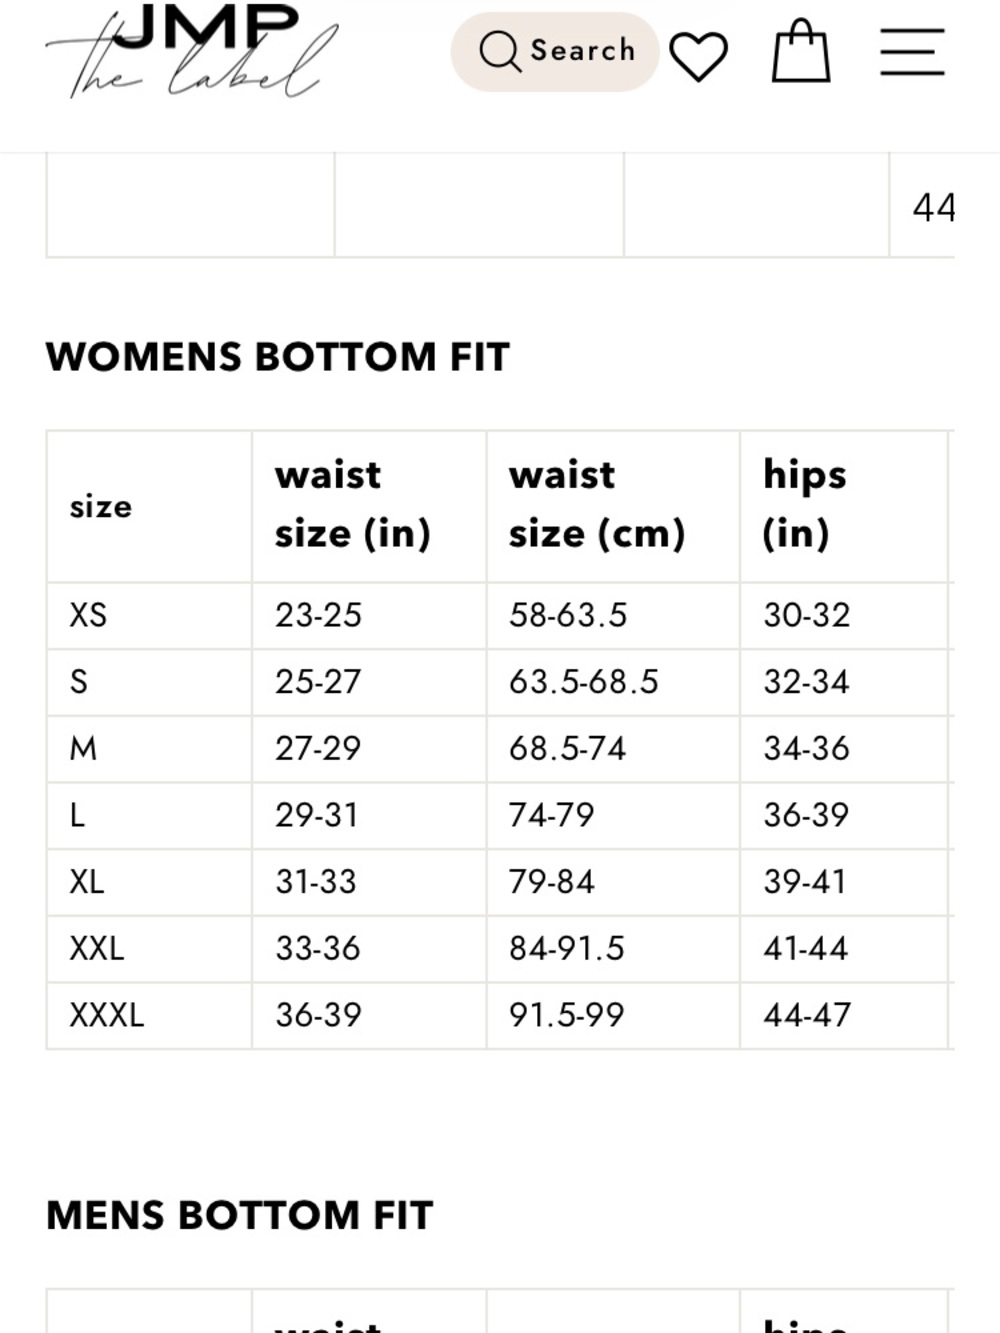Open the hamburger navigation menu
The width and height of the screenshot is (1000, 1333).
click(912, 52)
